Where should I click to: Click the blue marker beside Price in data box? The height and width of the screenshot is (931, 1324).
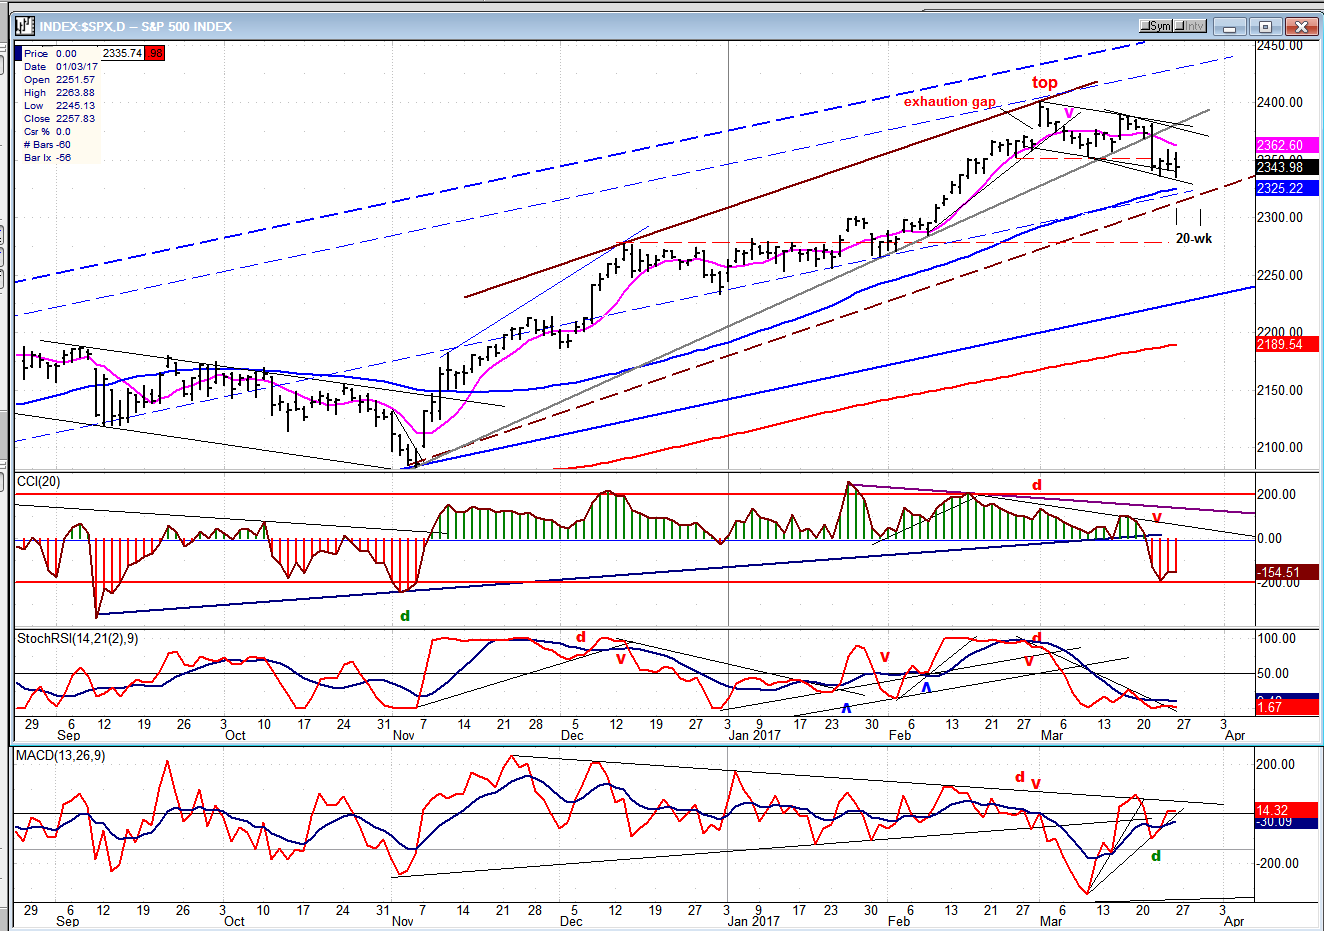(x=18, y=54)
